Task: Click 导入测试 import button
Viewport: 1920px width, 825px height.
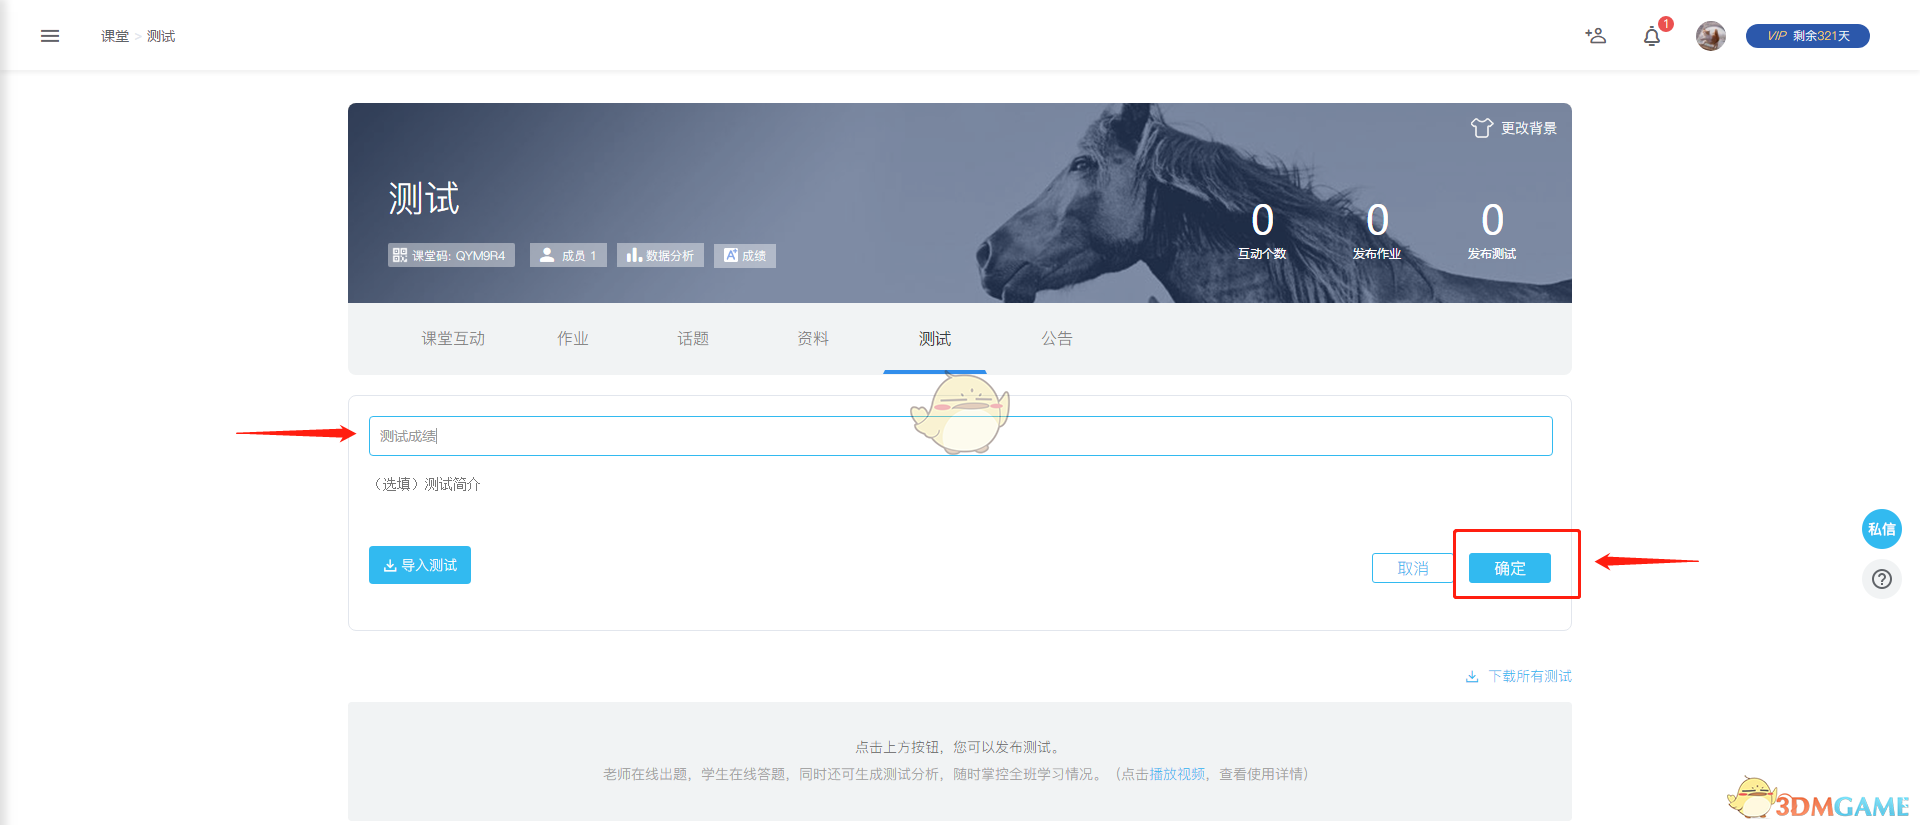Action: 420,565
